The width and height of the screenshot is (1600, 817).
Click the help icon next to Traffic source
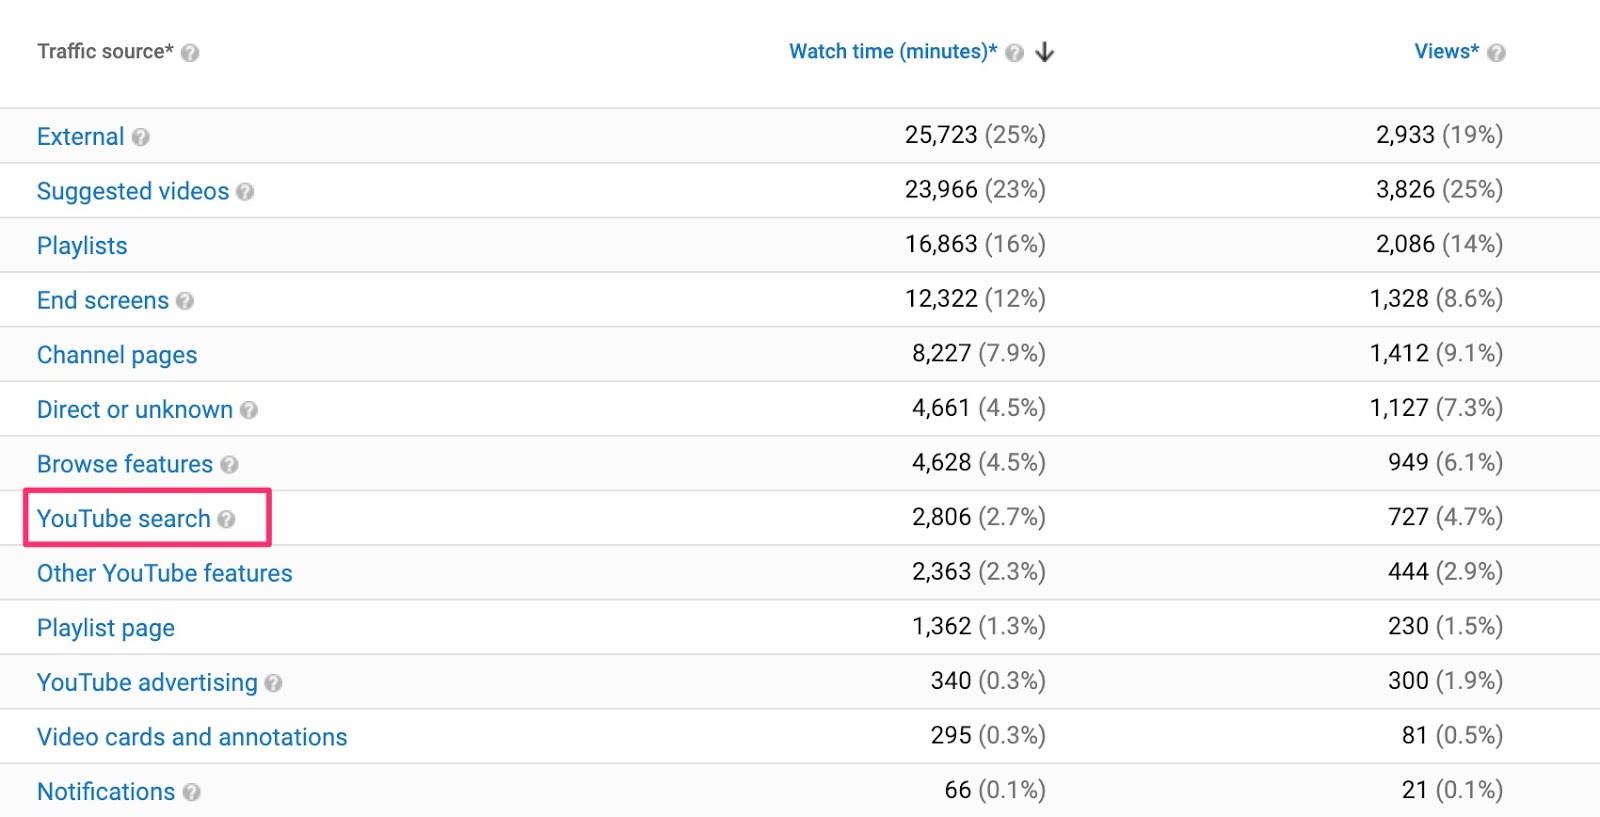click(192, 53)
